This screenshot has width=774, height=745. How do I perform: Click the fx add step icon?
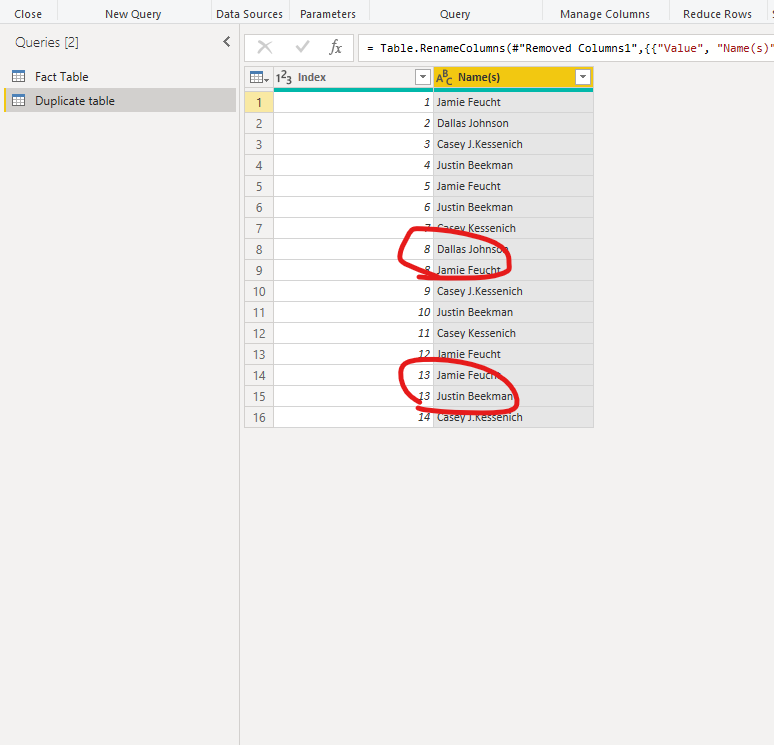(336, 47)
